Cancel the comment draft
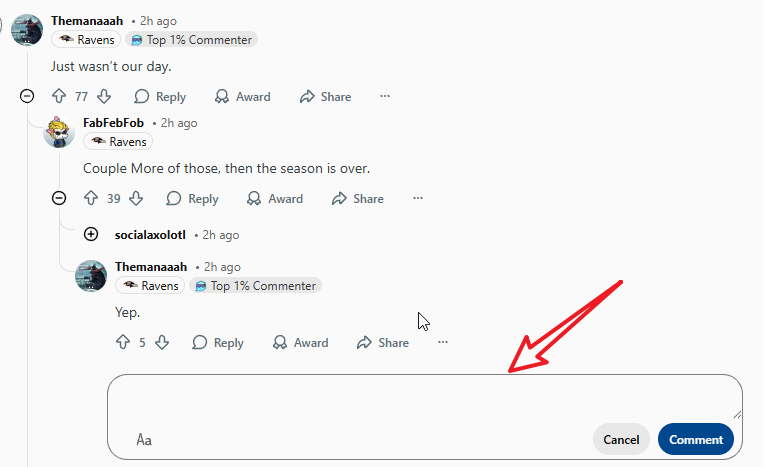Image resolution: width=763 pixels, height=467 pixels. pyautogui.click(x=621, y=440)
